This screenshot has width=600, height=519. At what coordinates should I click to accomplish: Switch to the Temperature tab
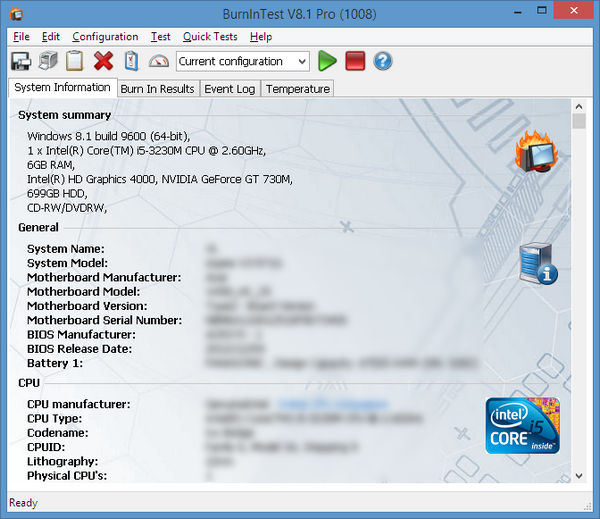(x=298, y=89)
